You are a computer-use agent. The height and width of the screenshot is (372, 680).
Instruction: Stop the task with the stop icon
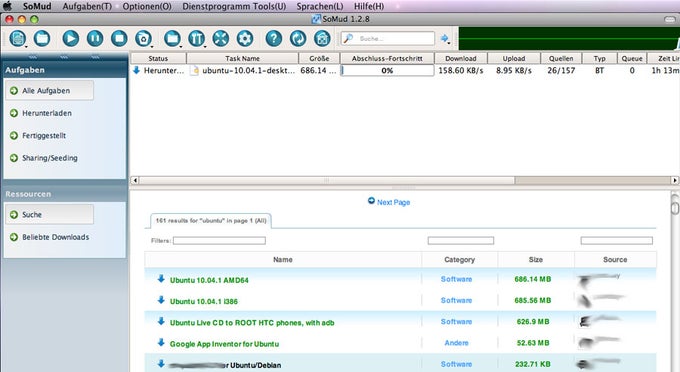119,39
